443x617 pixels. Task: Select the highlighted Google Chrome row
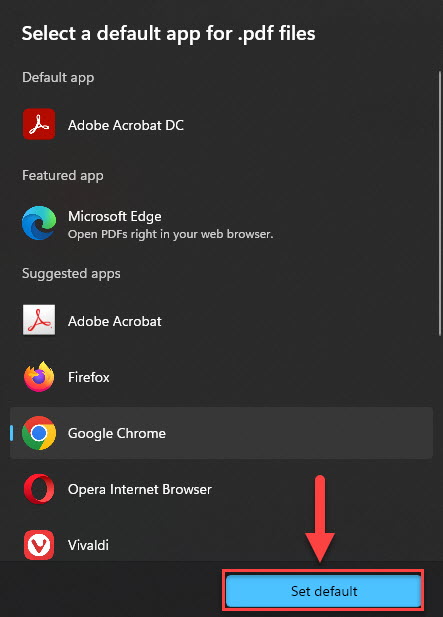pyautogui.click(x=222, y=433)
